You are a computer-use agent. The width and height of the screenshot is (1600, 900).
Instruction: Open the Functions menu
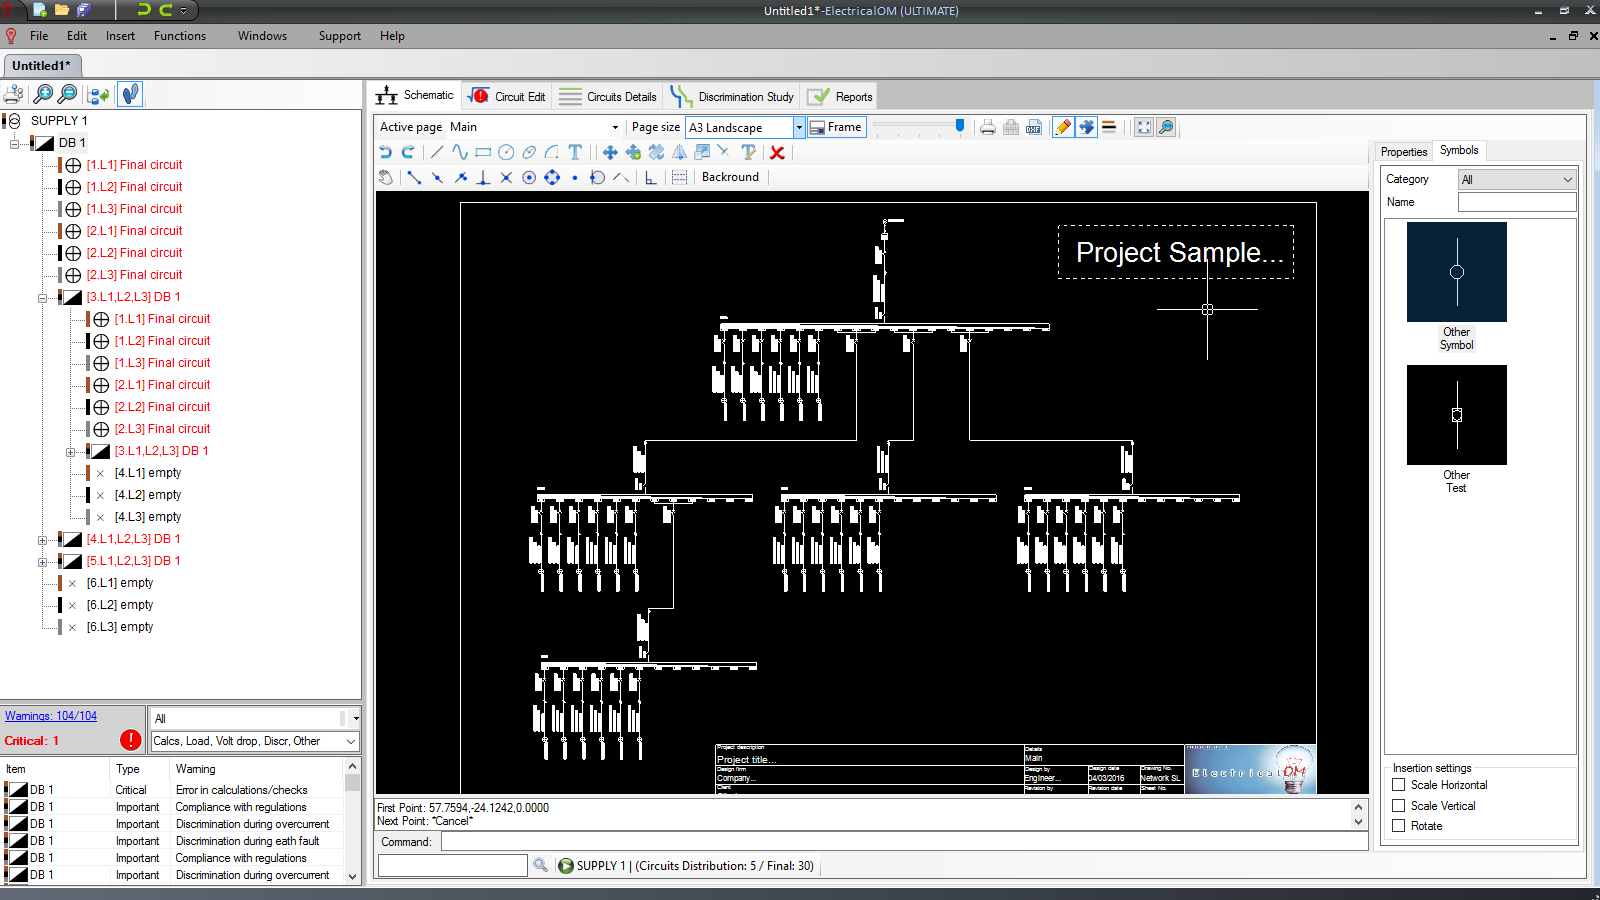point(180,36)
